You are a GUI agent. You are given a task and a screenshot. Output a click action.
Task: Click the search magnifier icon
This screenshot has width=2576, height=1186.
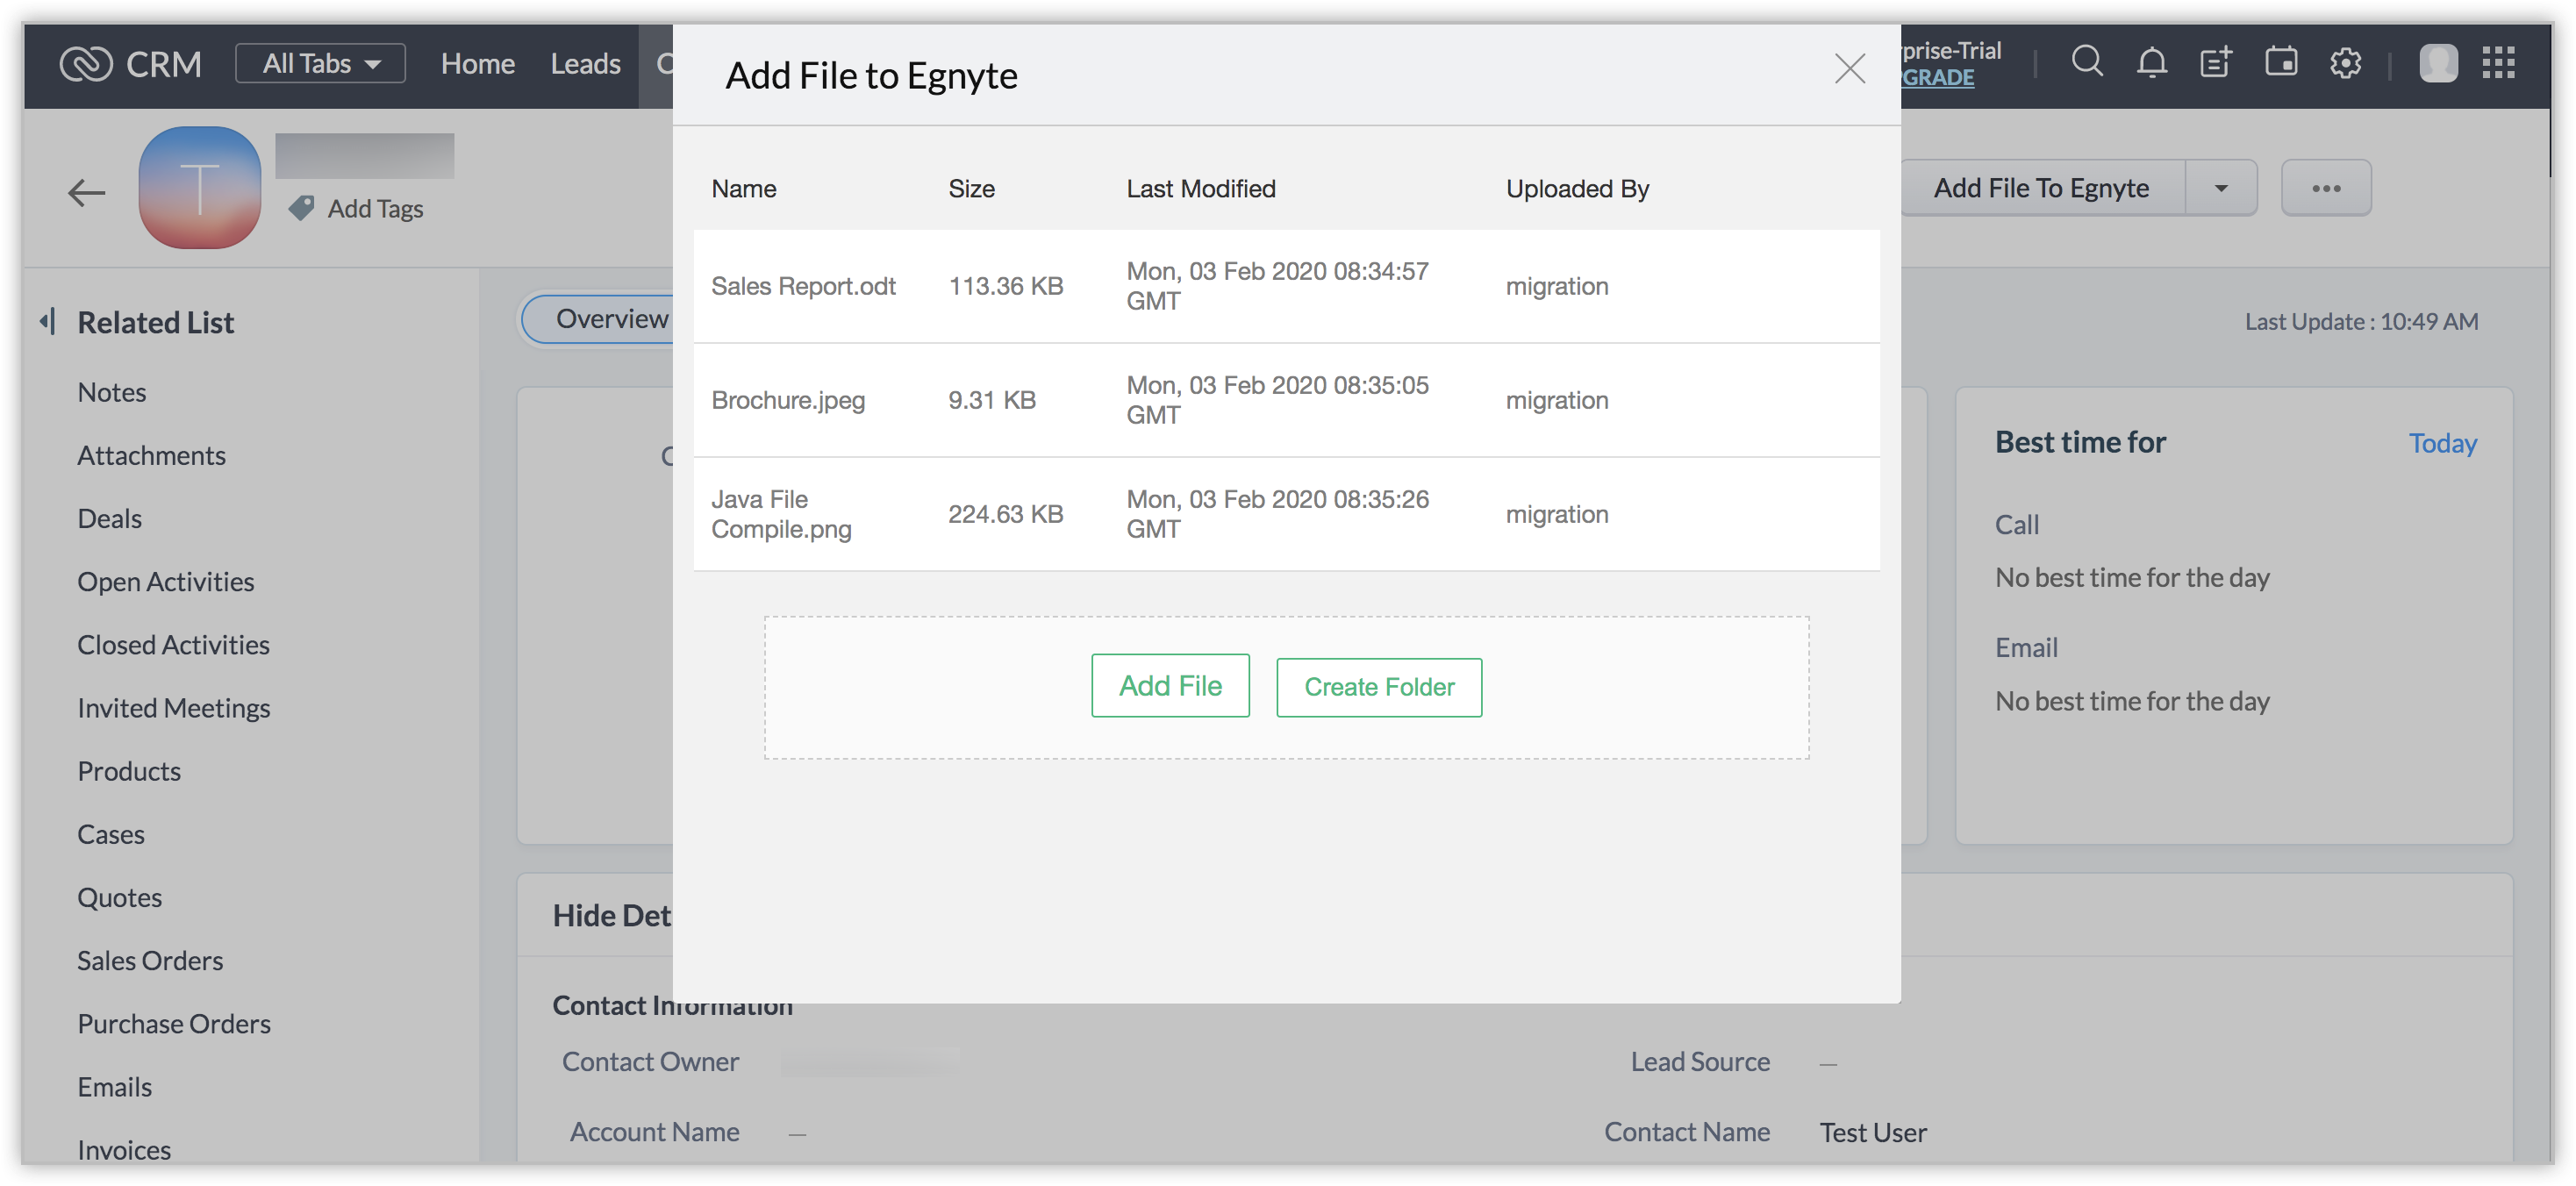tap(2086, 62)
